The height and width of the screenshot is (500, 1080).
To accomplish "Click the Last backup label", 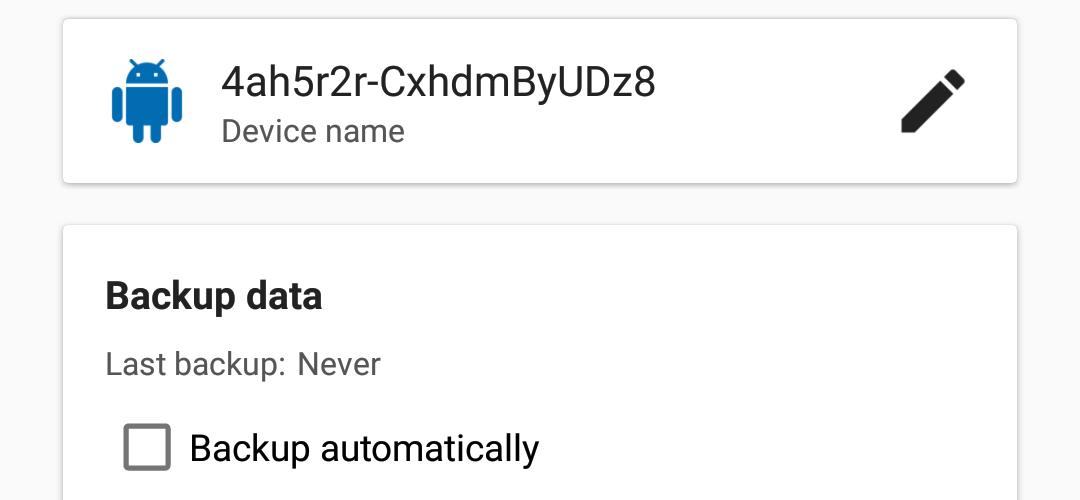I will pos(195,364).
